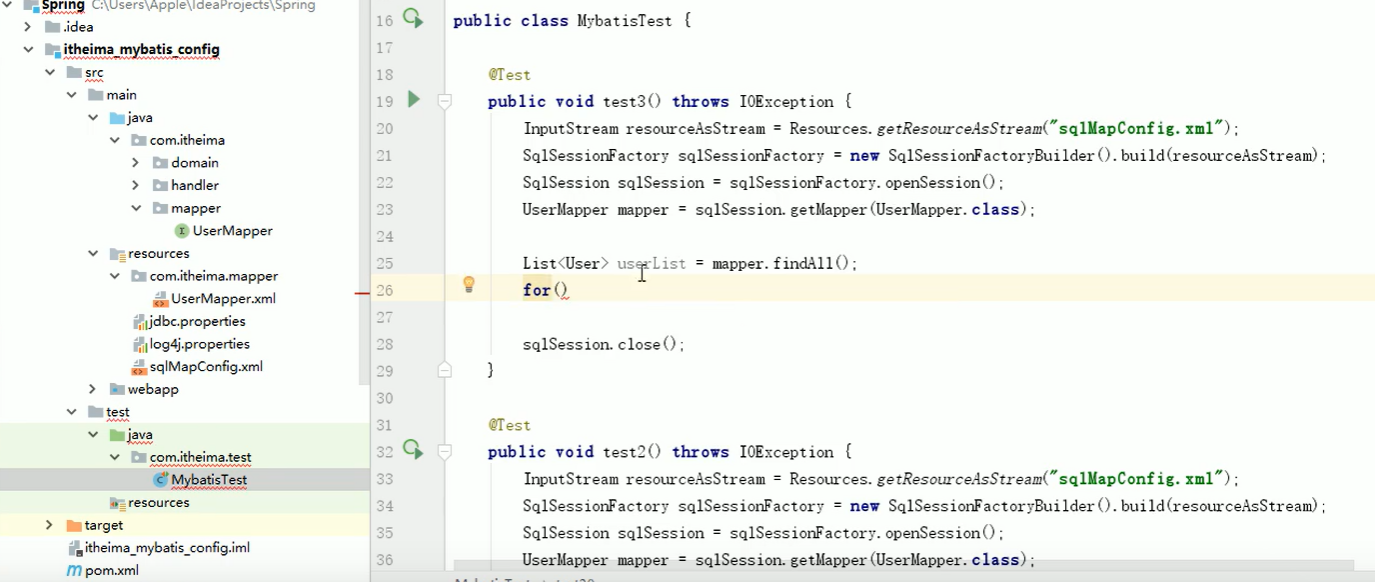Image resolution: width=1375 pixels, height=582 pixels.
Task: Run test2 via its gutter run icon
Action: (x=412, y=451)
